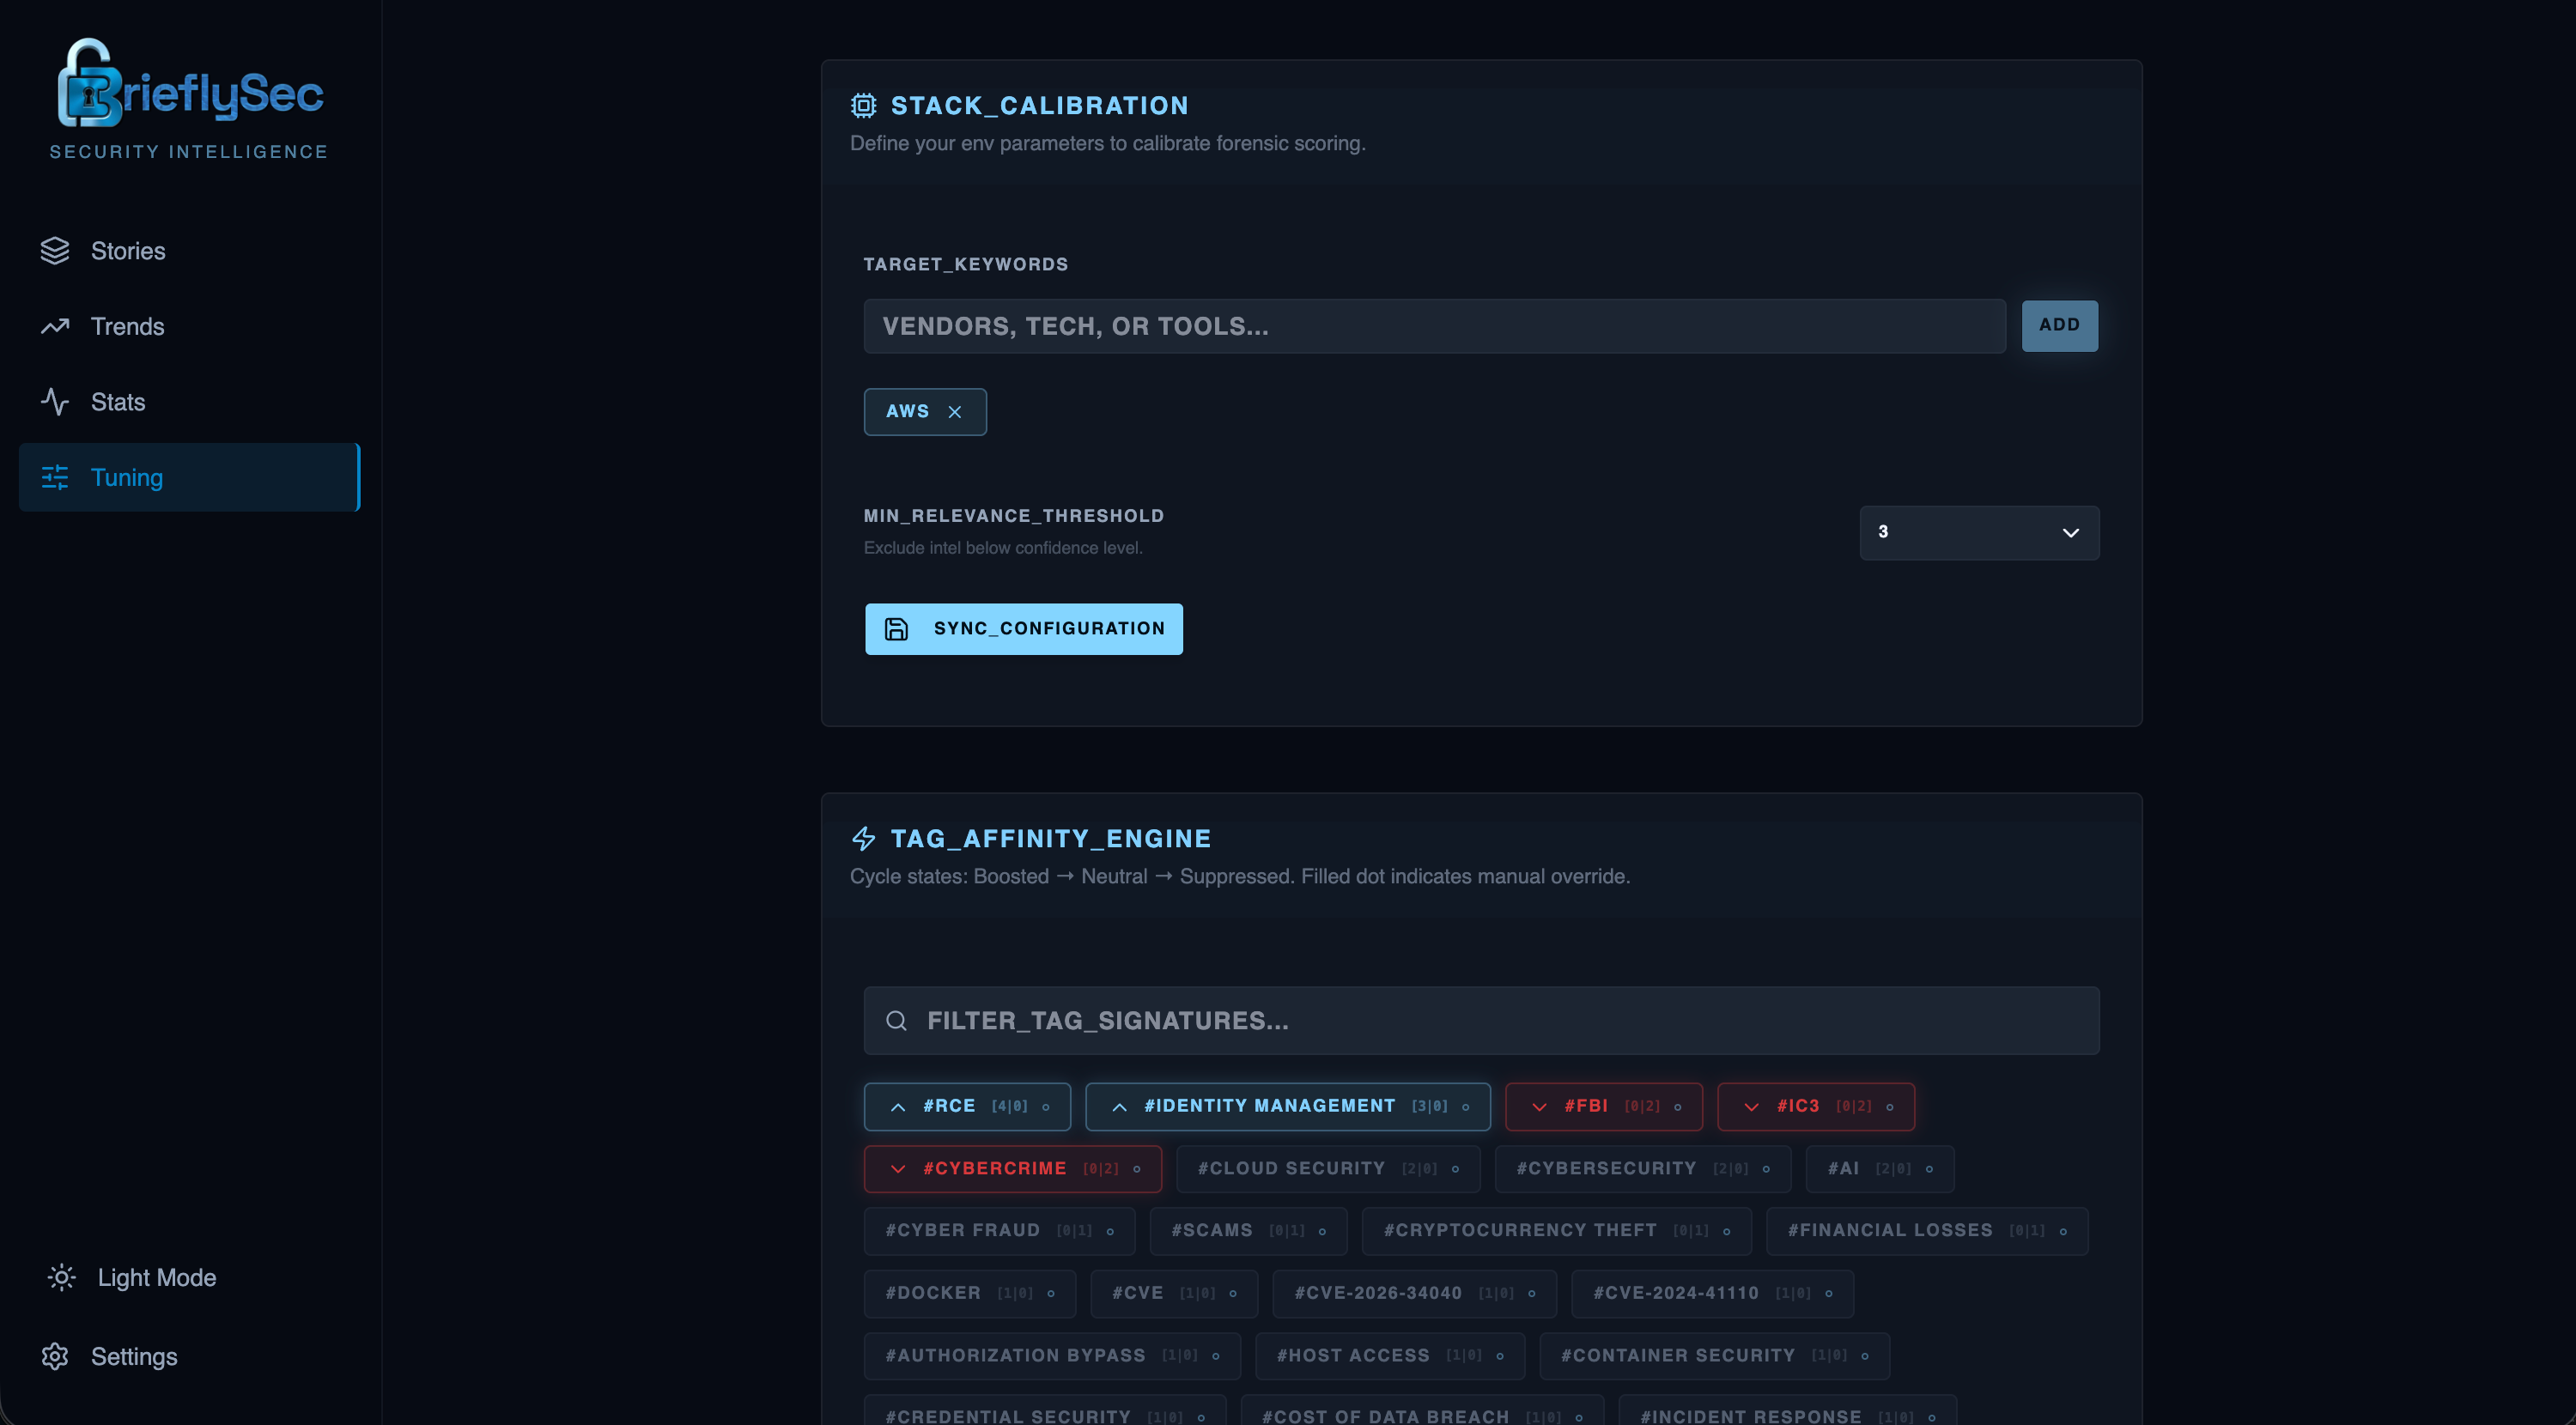This screenshot has height=1425, width=2576.
Task: Select the Trends chart icon in sidebar
Action: click(55, 326)
